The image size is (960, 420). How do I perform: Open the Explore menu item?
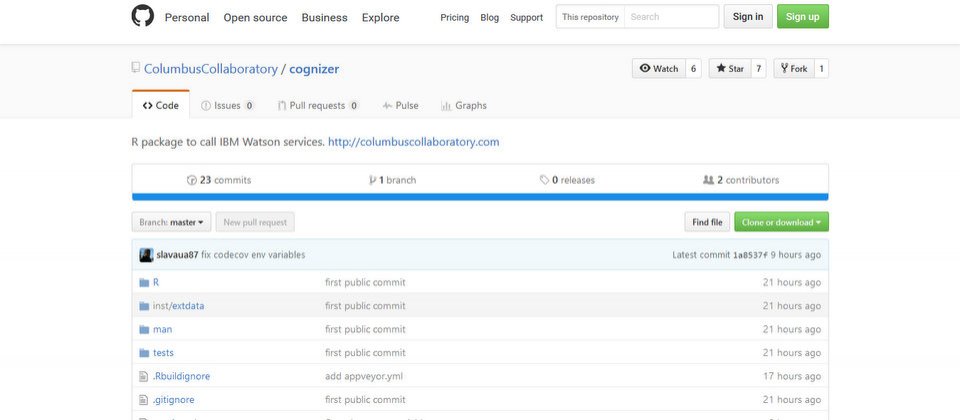click(380, 17)
